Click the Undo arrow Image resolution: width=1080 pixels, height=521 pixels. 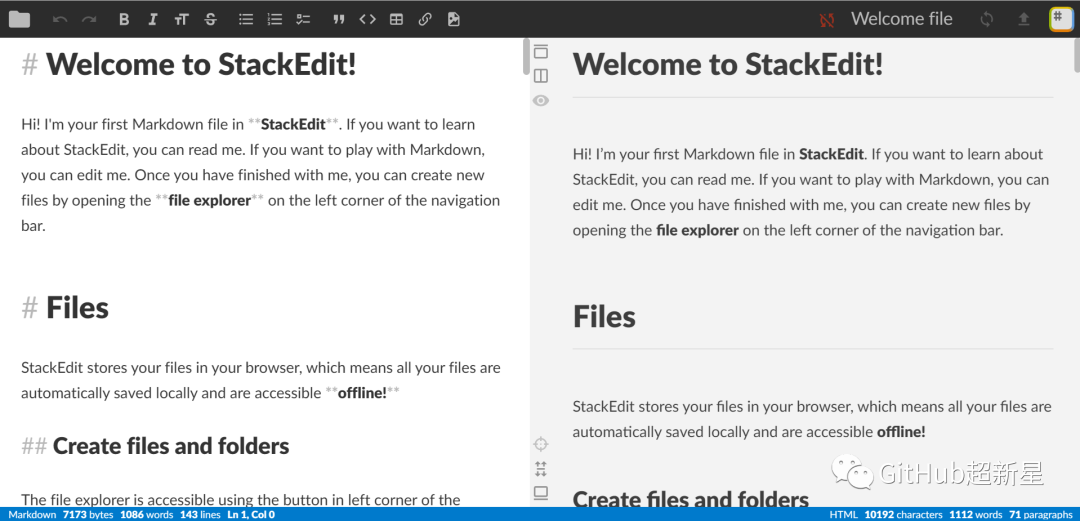coord(60,19)
